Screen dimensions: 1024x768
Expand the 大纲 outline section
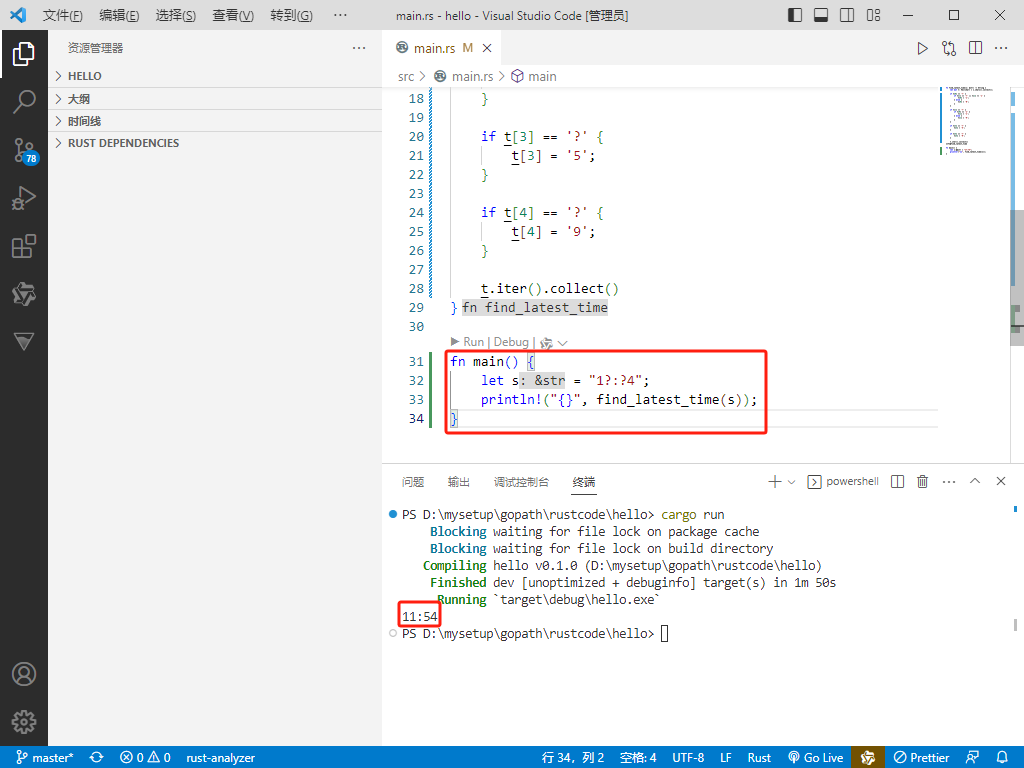click(x=215, y=99)
